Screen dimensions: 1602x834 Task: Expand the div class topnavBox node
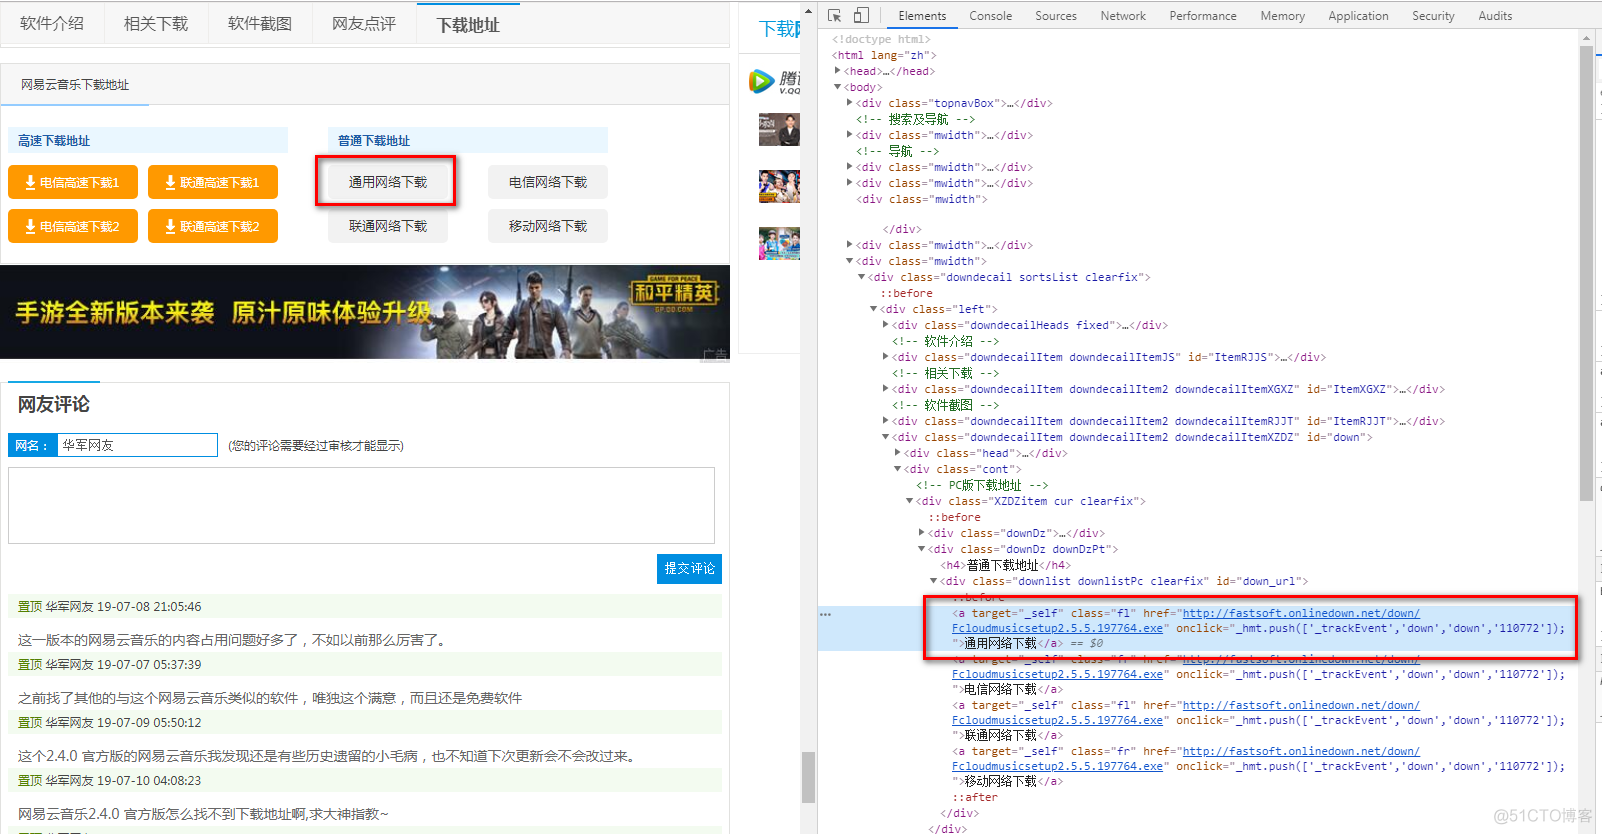tap(850, 103)
